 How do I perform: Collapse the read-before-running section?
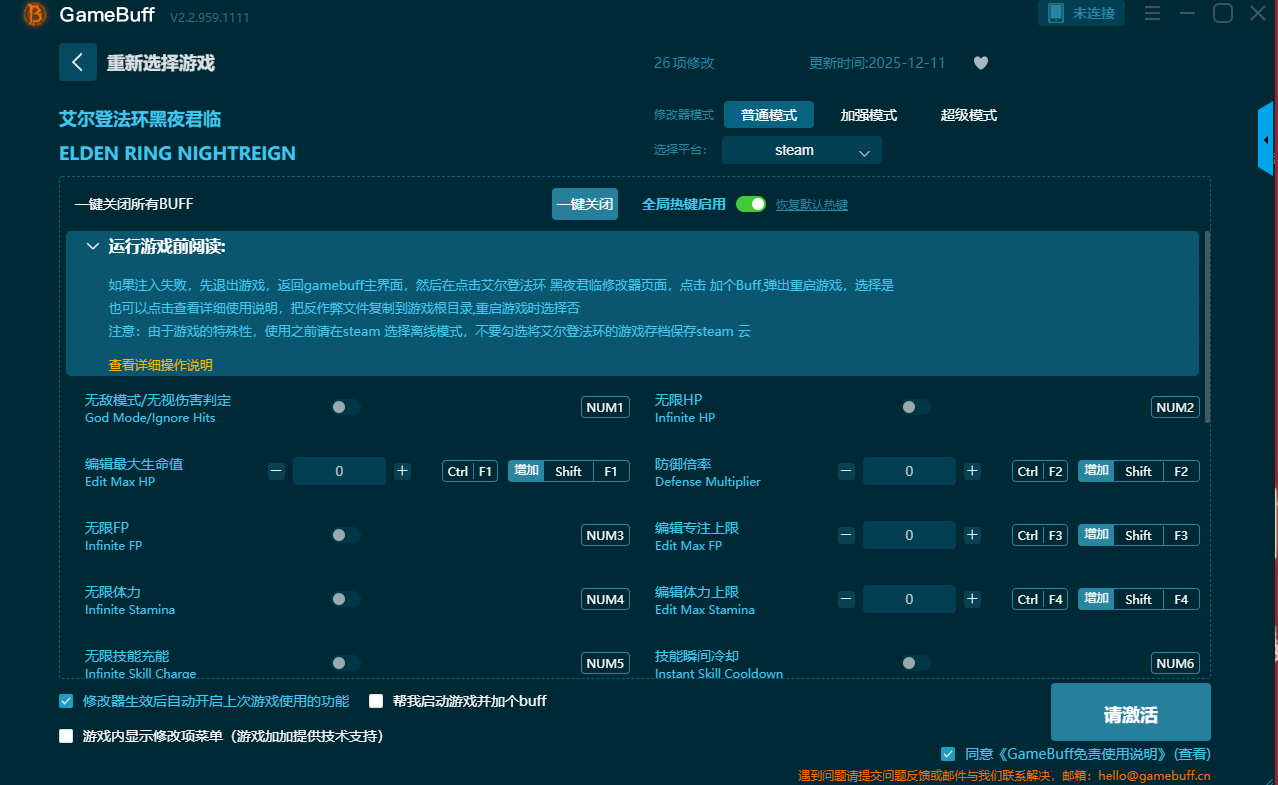coord(93,246)
